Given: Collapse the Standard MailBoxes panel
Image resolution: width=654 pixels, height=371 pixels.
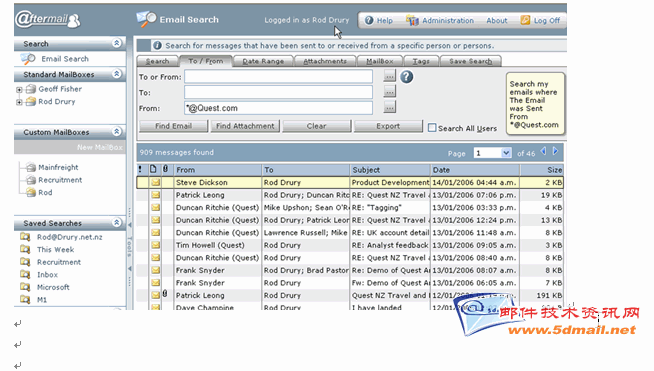Looking at the screenshot, I should 117,74.
